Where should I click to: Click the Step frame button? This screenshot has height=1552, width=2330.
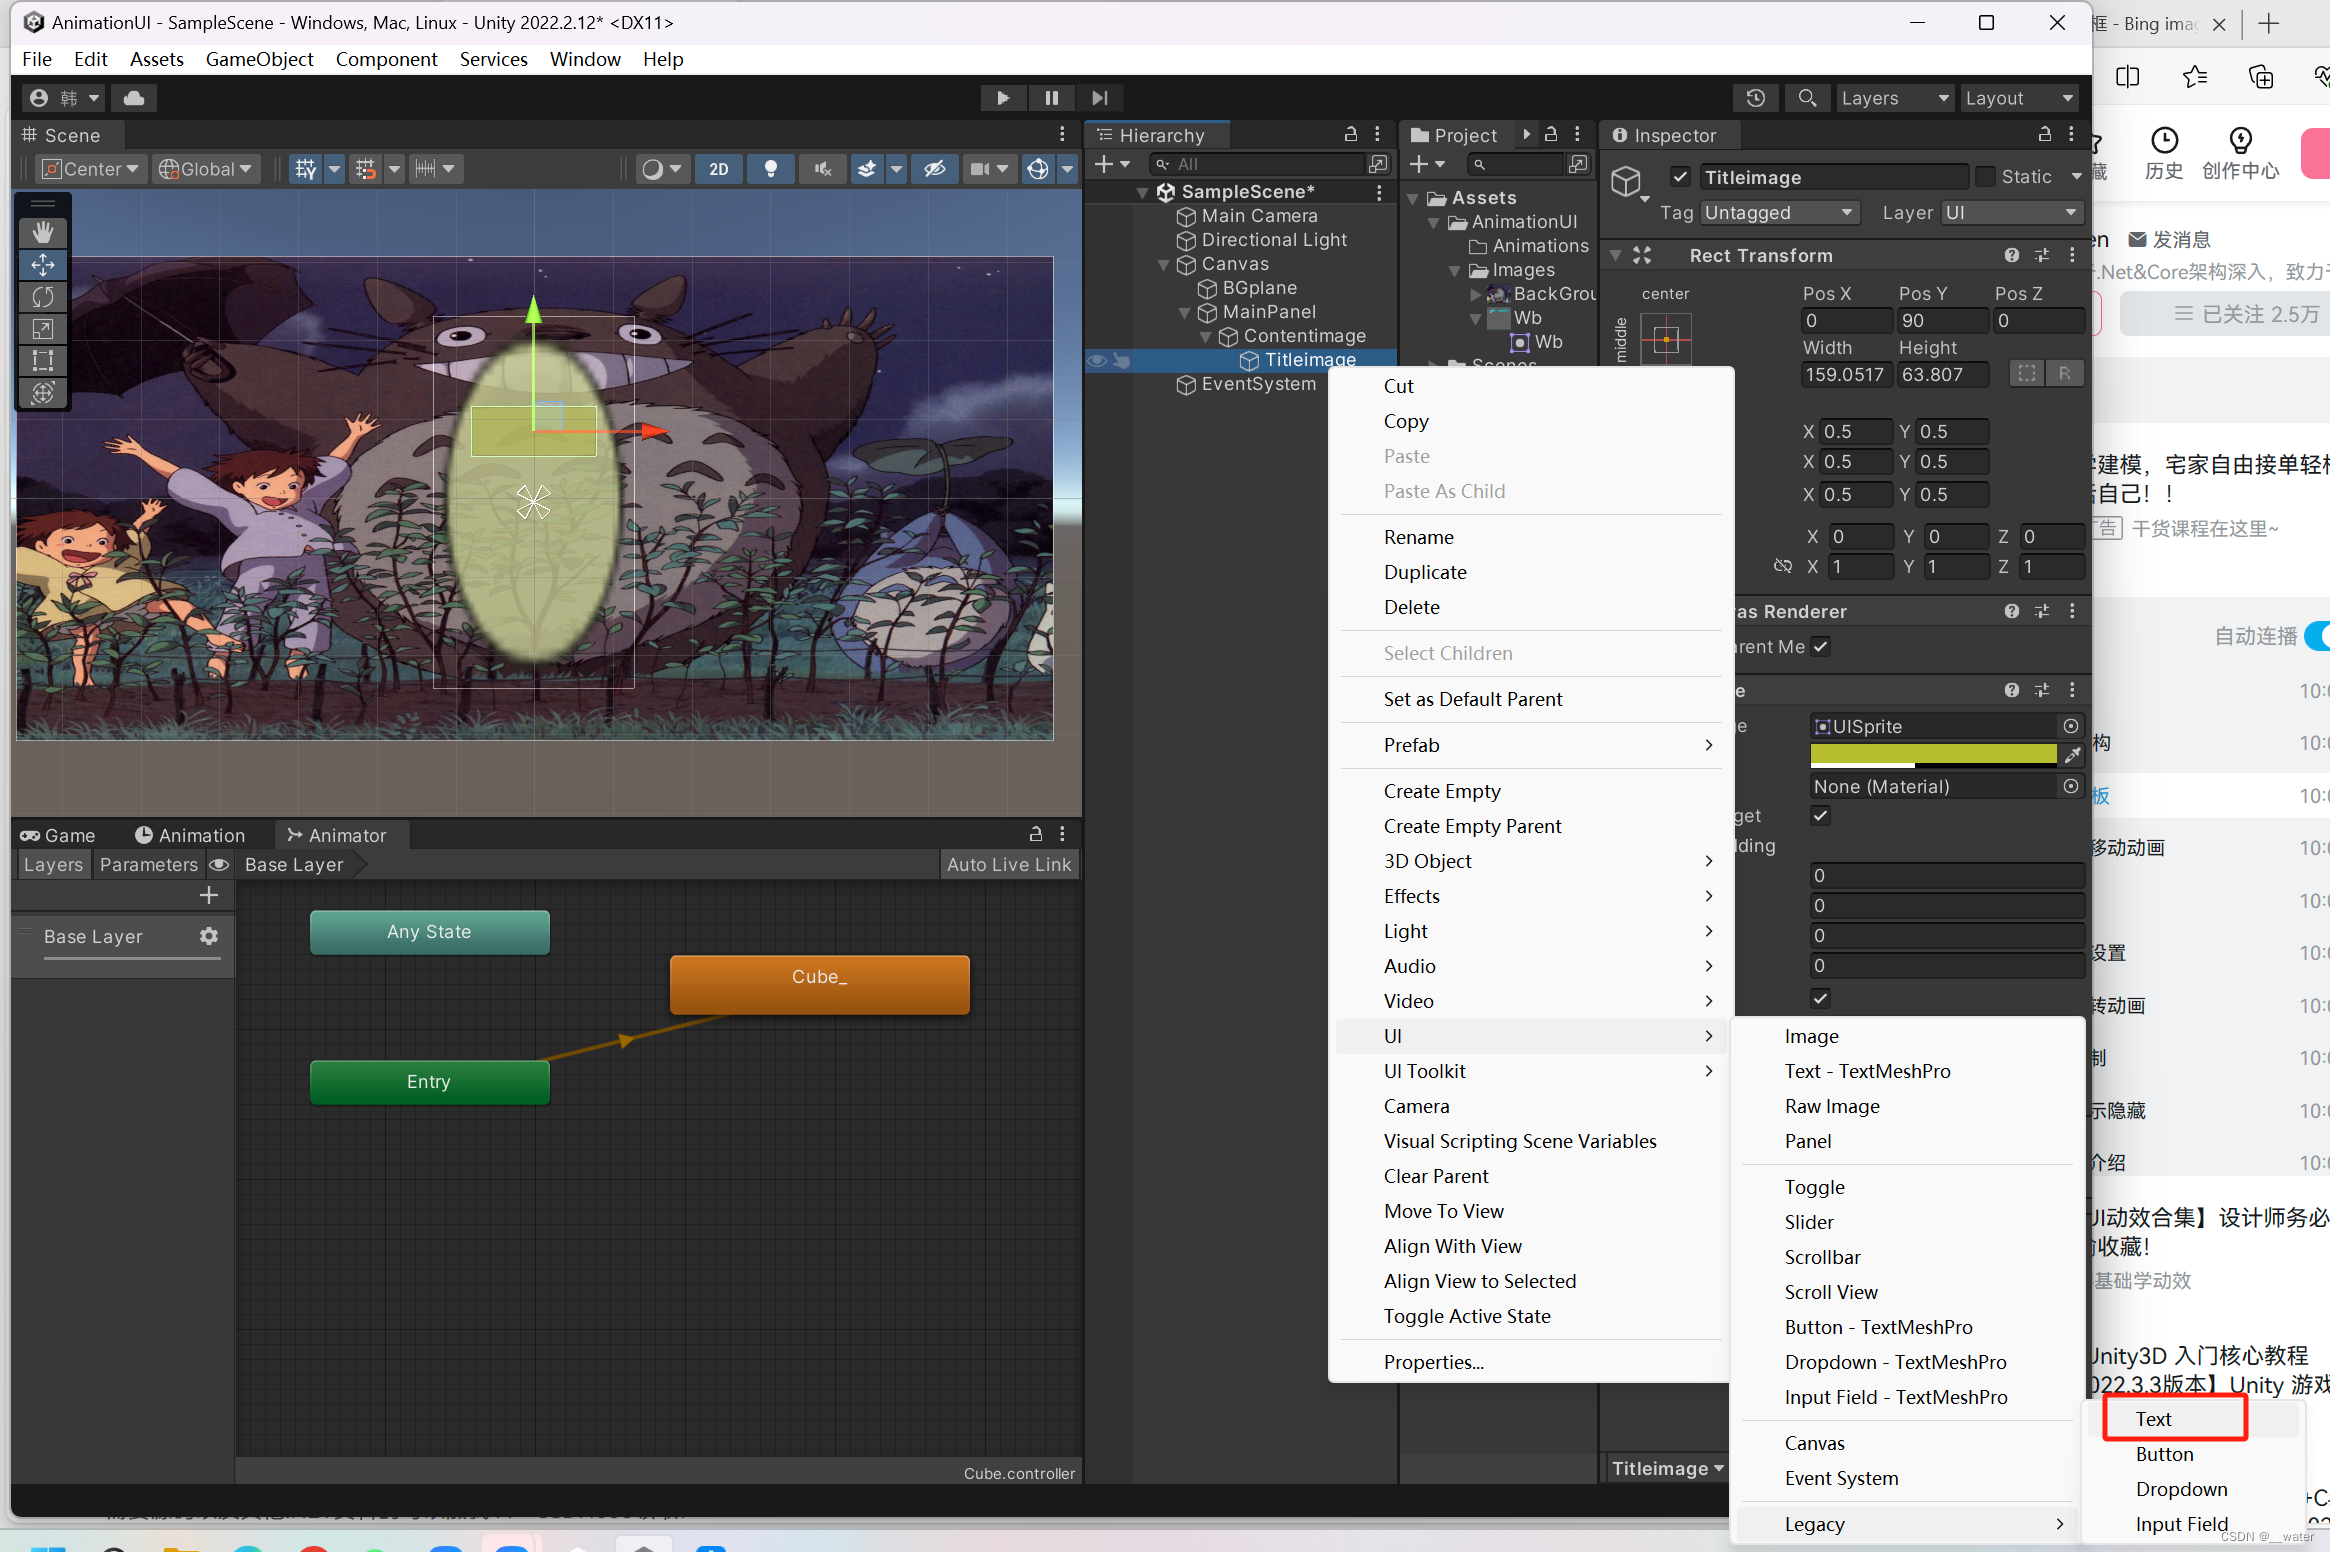(x=1099, y=98)
